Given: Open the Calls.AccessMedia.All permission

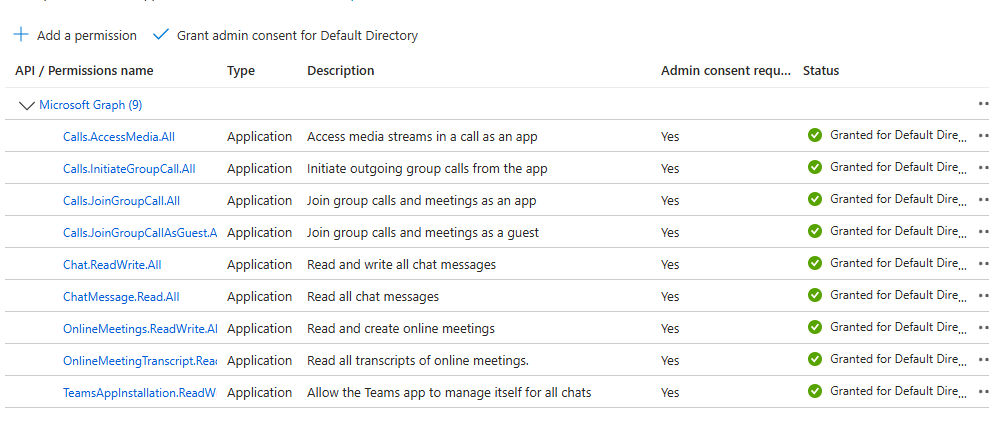Looking at the screenshot, I should (119, 136).
